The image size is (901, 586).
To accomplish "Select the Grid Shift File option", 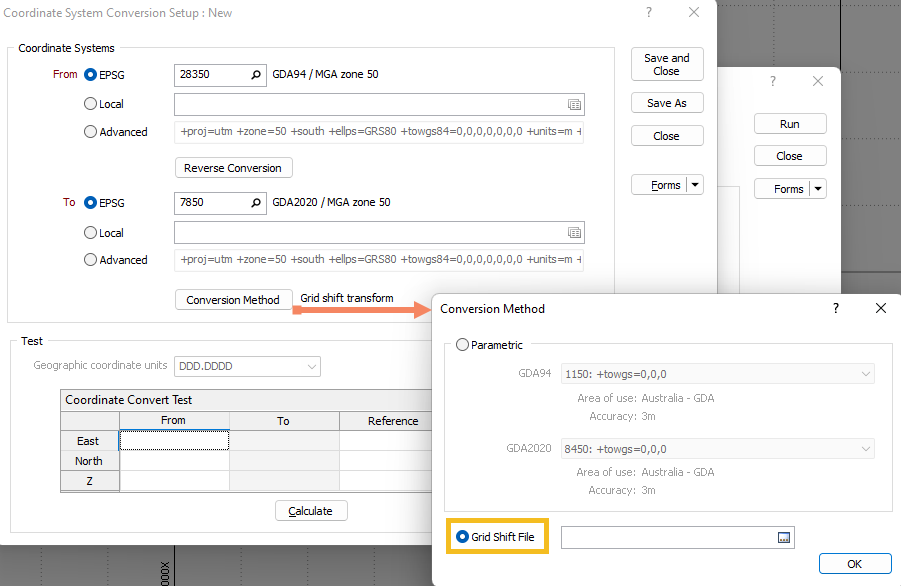I will [462, 537].
